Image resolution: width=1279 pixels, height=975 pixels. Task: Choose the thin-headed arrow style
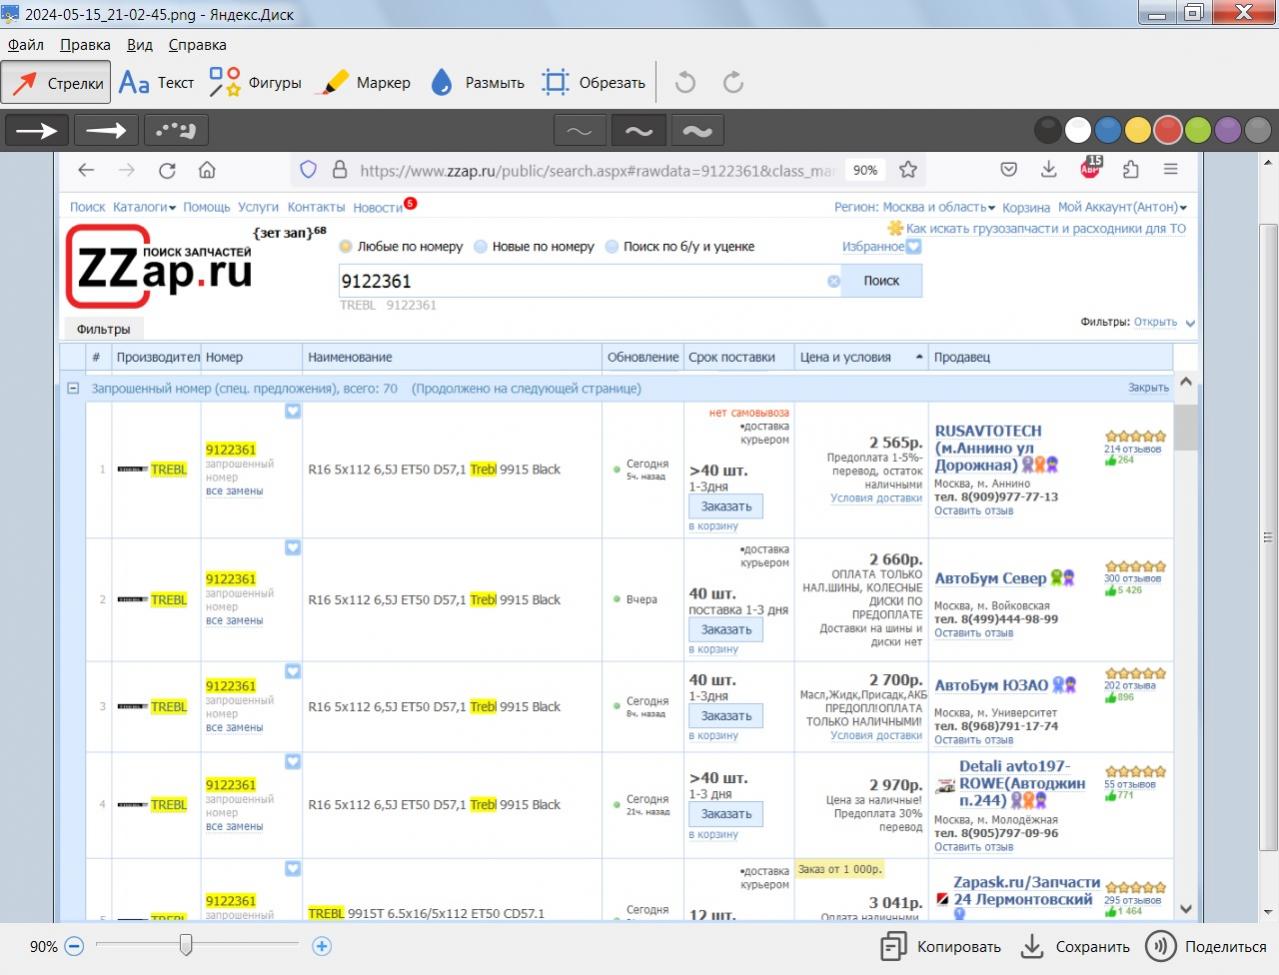38,131
